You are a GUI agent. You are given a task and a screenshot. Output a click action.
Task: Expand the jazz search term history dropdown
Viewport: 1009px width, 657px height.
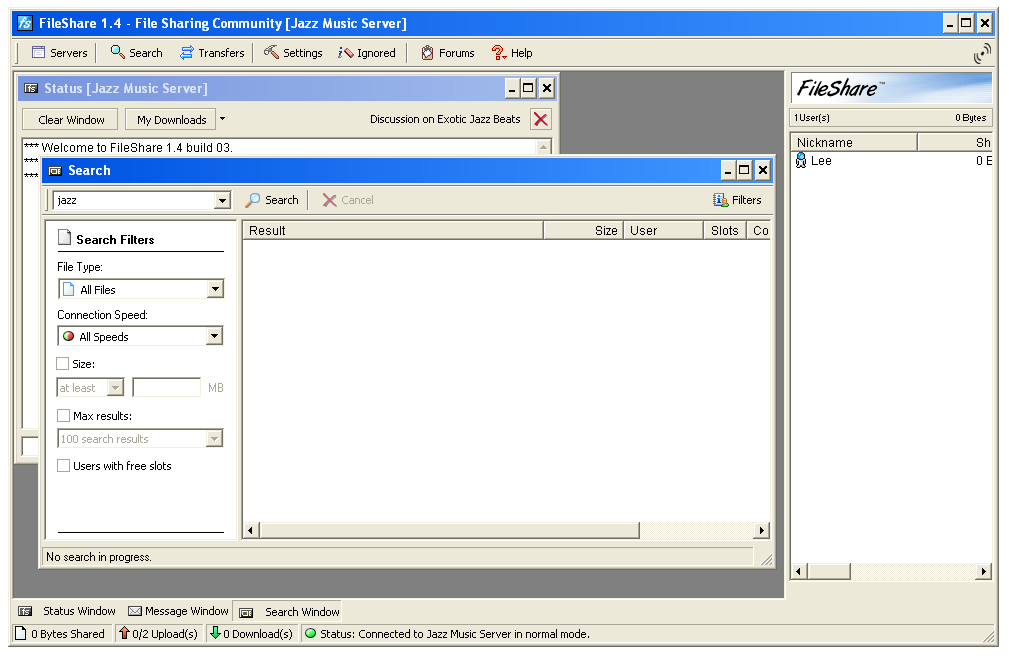pyautogui.click(x=222, y=201)
